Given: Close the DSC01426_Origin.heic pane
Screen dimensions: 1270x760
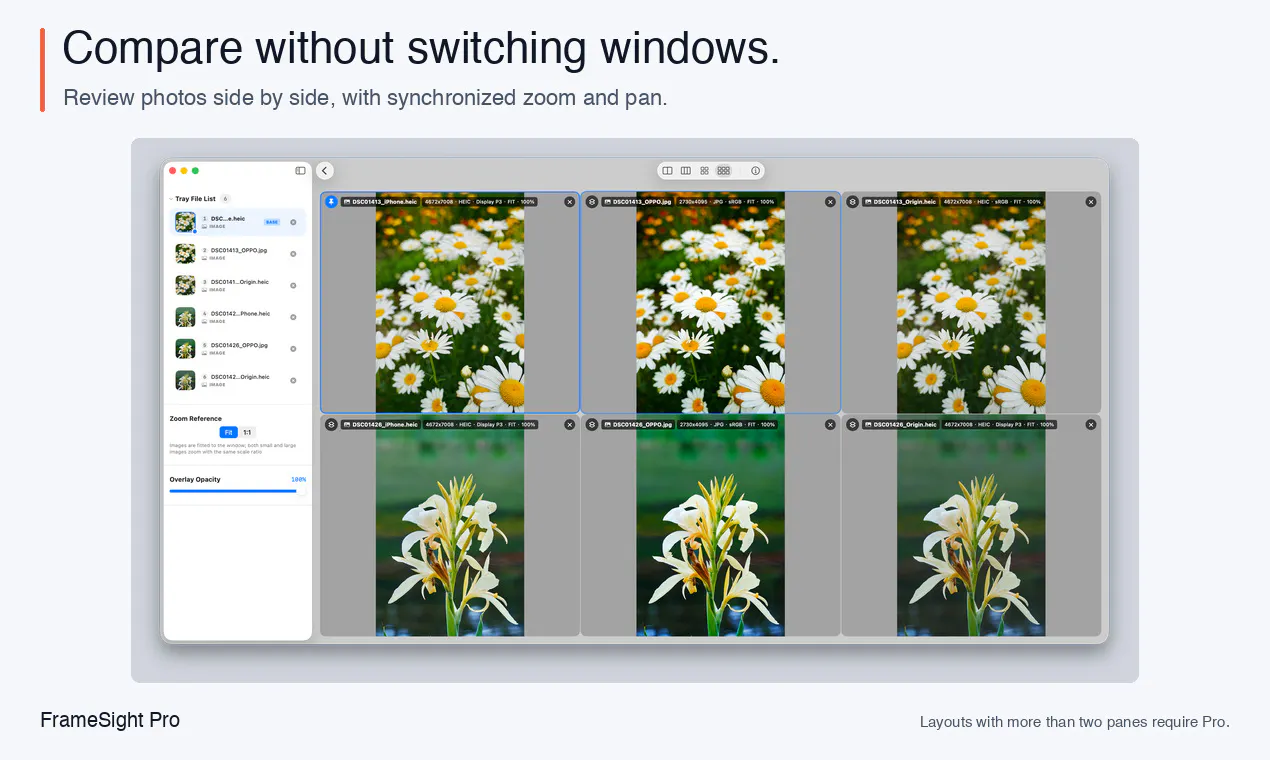Looking at the screenshot, I should (1091, 425).
